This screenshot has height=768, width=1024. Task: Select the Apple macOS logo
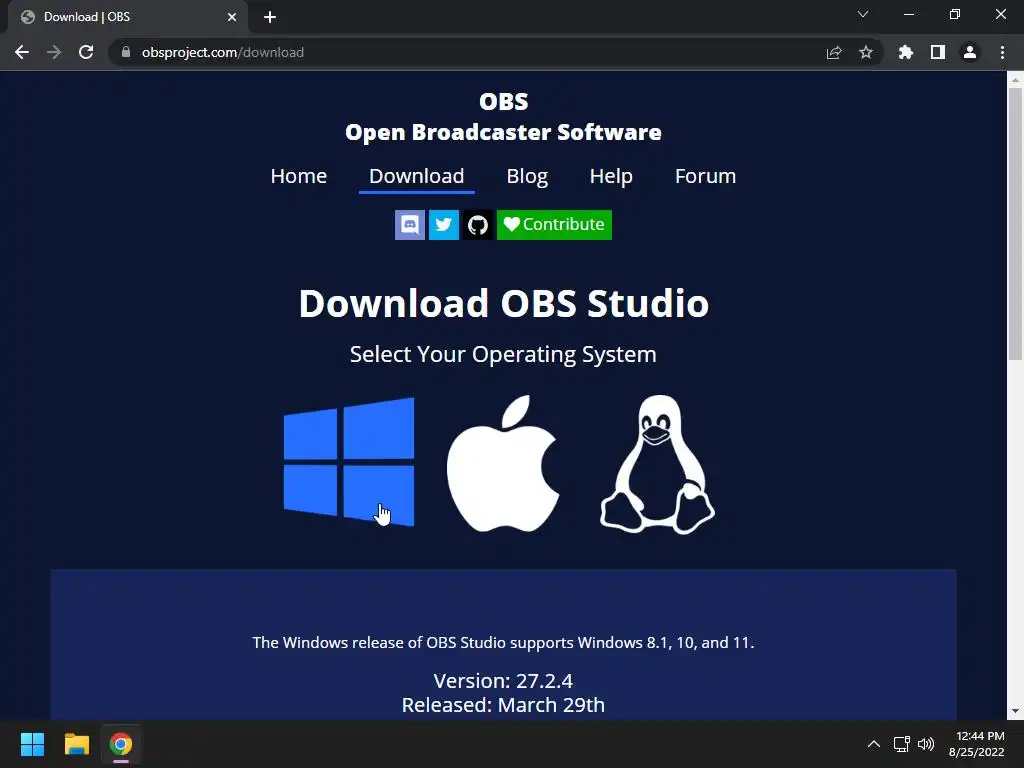tap(503, 463)
